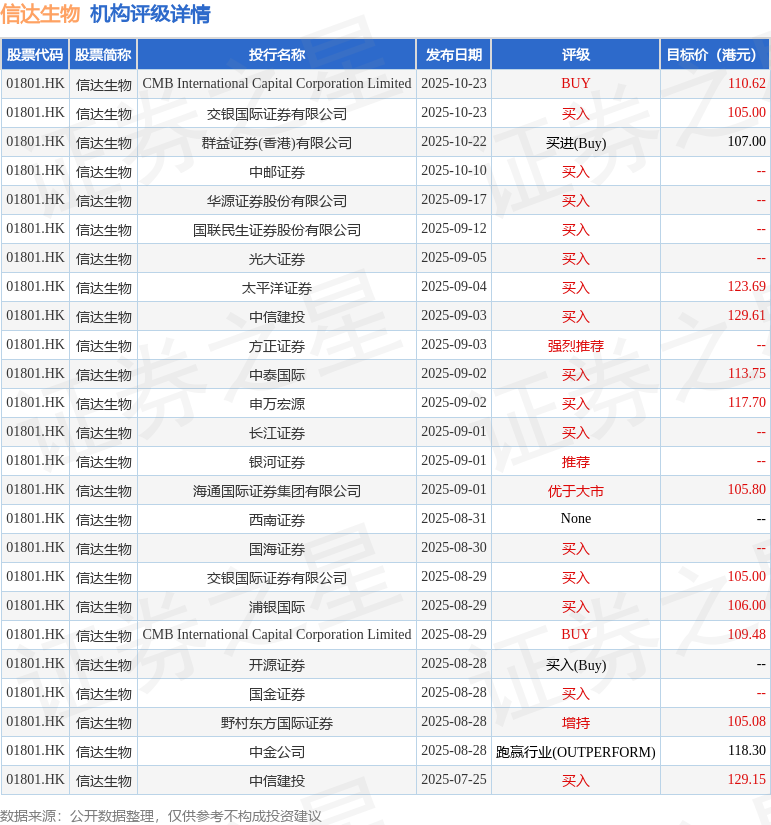The image size is (771, 825).
Task: Click the 买进(Buy) rating cell
Action: point(576,143)
